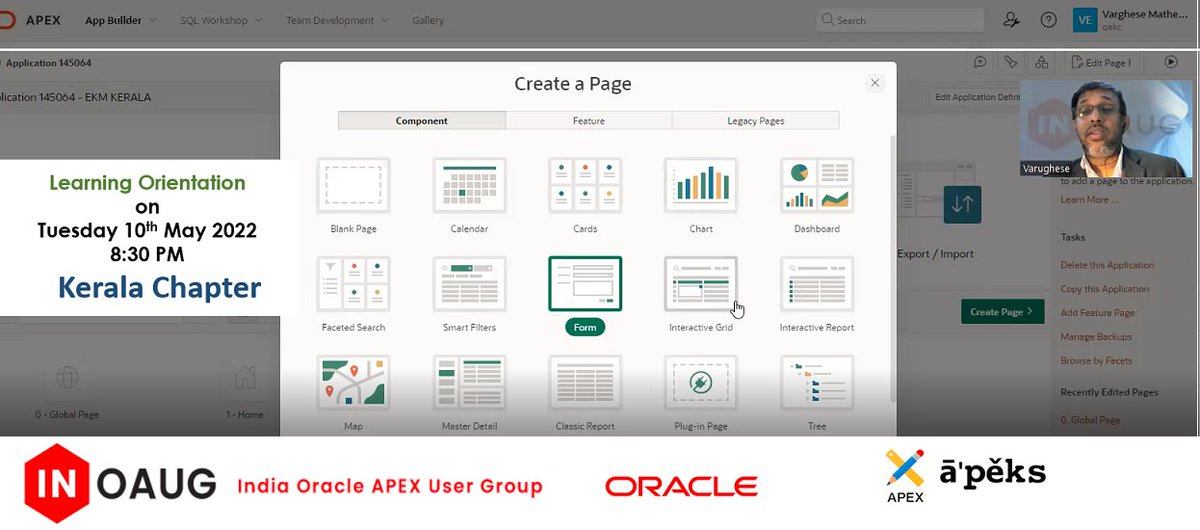
Task: Click the Edit Page 1 button
Action: click(x=1100, y=62)
